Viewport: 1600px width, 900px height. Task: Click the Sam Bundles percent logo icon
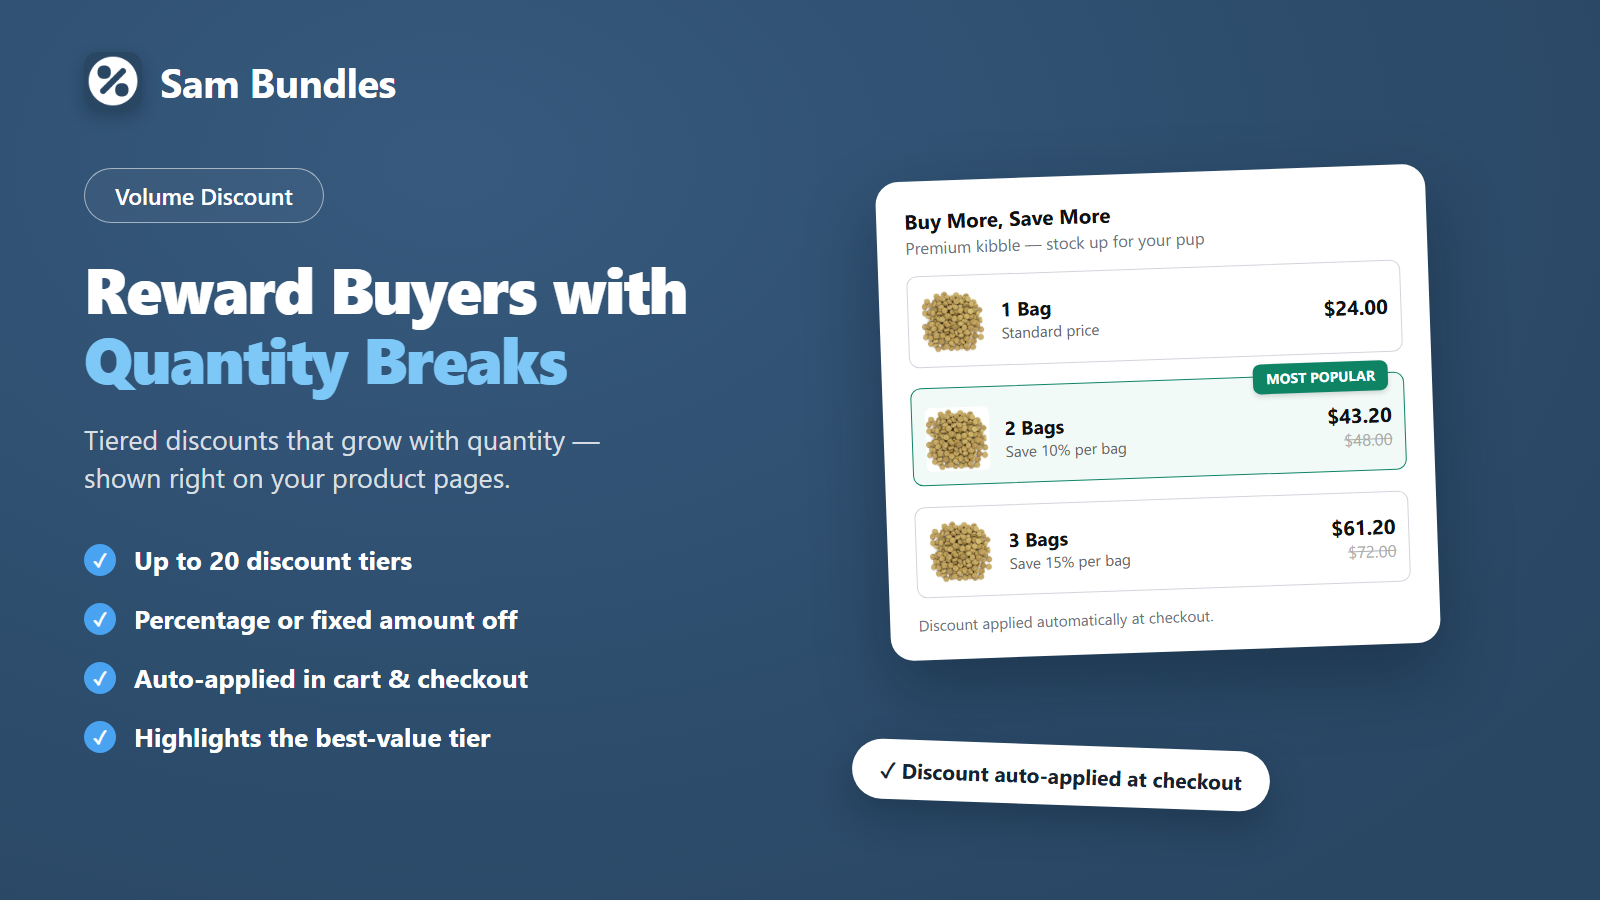tap(113, 81)
